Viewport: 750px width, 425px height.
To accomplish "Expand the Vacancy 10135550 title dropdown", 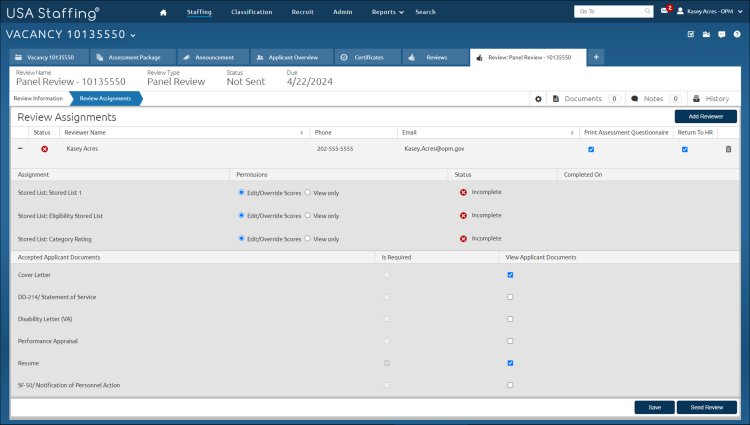I will click(x=133, y=35).
